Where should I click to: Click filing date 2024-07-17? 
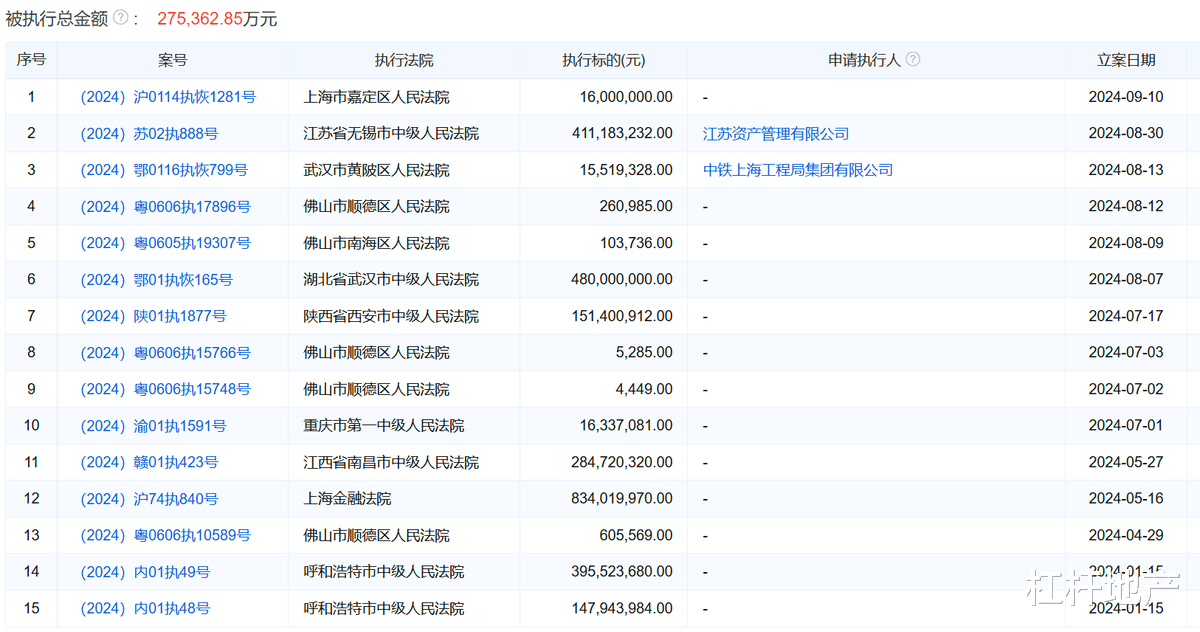(1126, 316)
